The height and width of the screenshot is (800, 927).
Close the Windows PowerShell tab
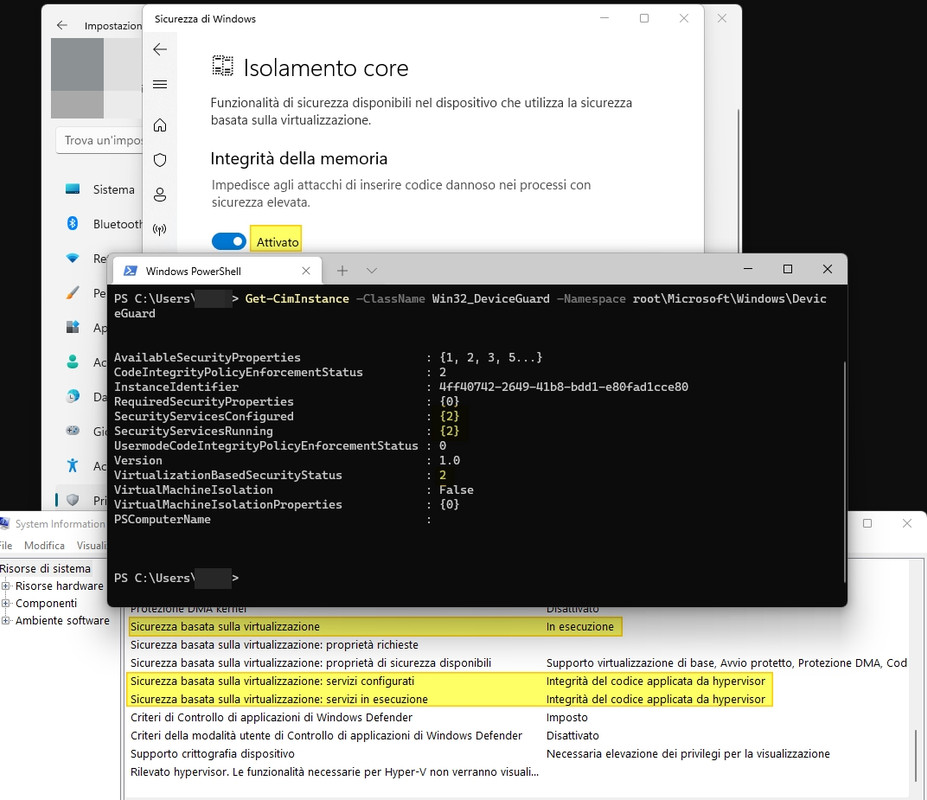click(x=306, y=271)
